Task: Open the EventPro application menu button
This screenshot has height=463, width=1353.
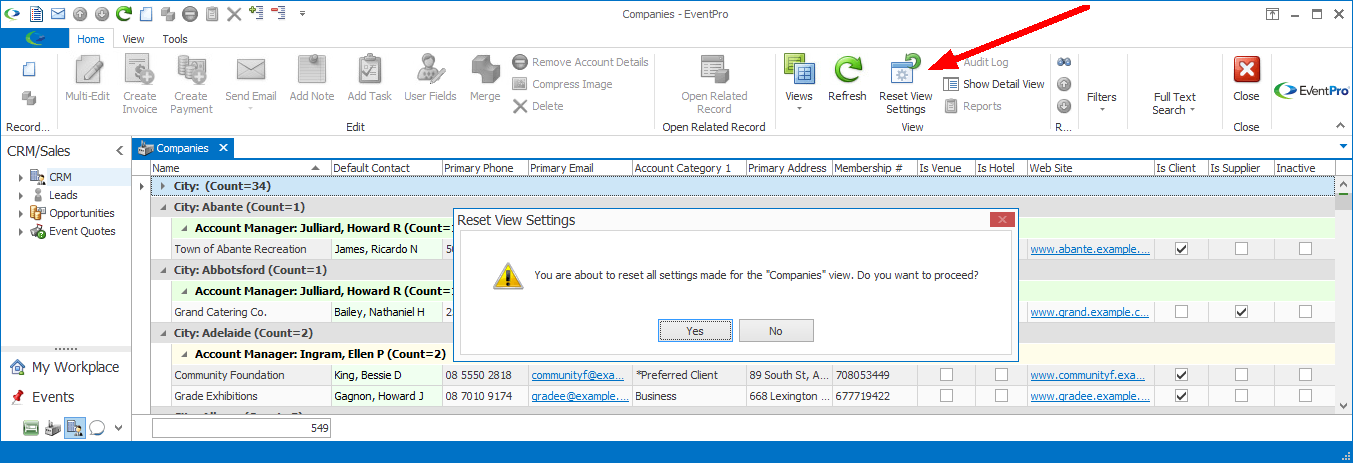Action: 34,39
